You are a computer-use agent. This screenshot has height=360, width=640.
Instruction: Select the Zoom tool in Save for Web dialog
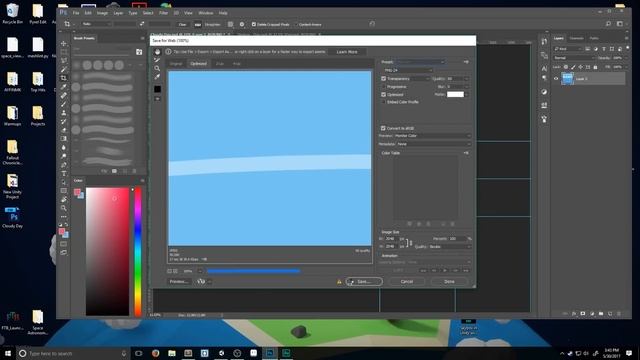158,69
